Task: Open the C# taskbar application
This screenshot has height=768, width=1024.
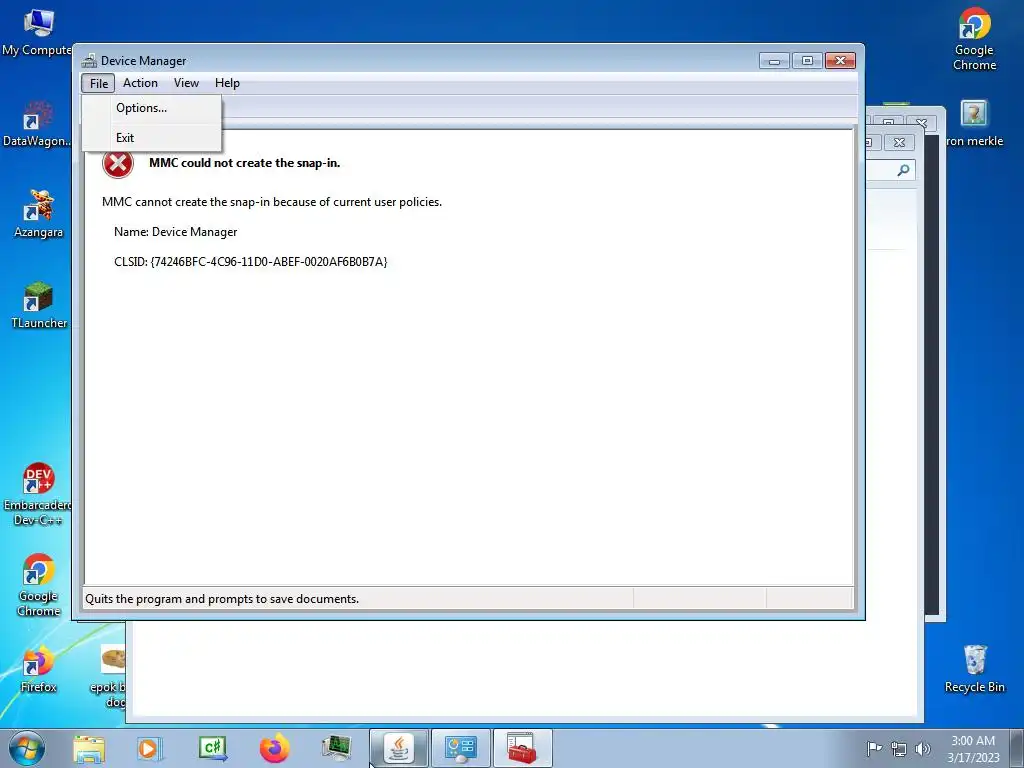Action: tap(212, 748)
